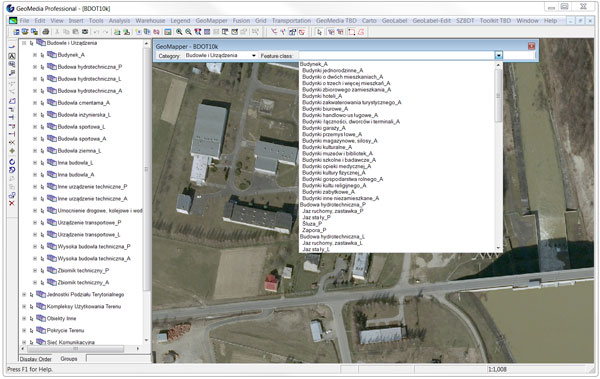Click the rotate icon in left vertical toolbar
The image size is (600, 379).
(x=12, y=161)
